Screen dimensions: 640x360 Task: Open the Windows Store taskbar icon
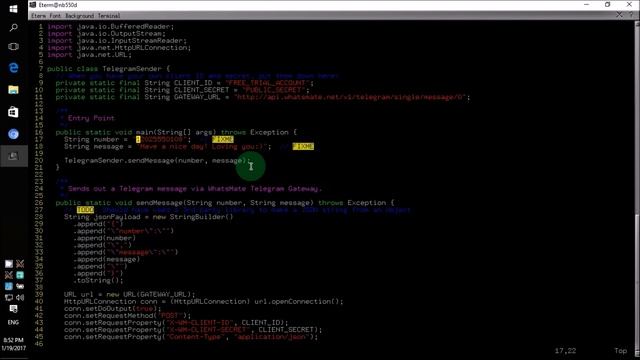click(13, 112)
